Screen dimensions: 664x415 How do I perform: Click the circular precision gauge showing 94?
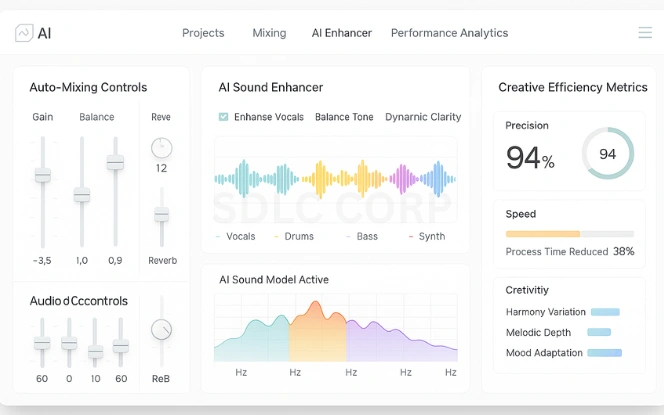click(607, 153)
